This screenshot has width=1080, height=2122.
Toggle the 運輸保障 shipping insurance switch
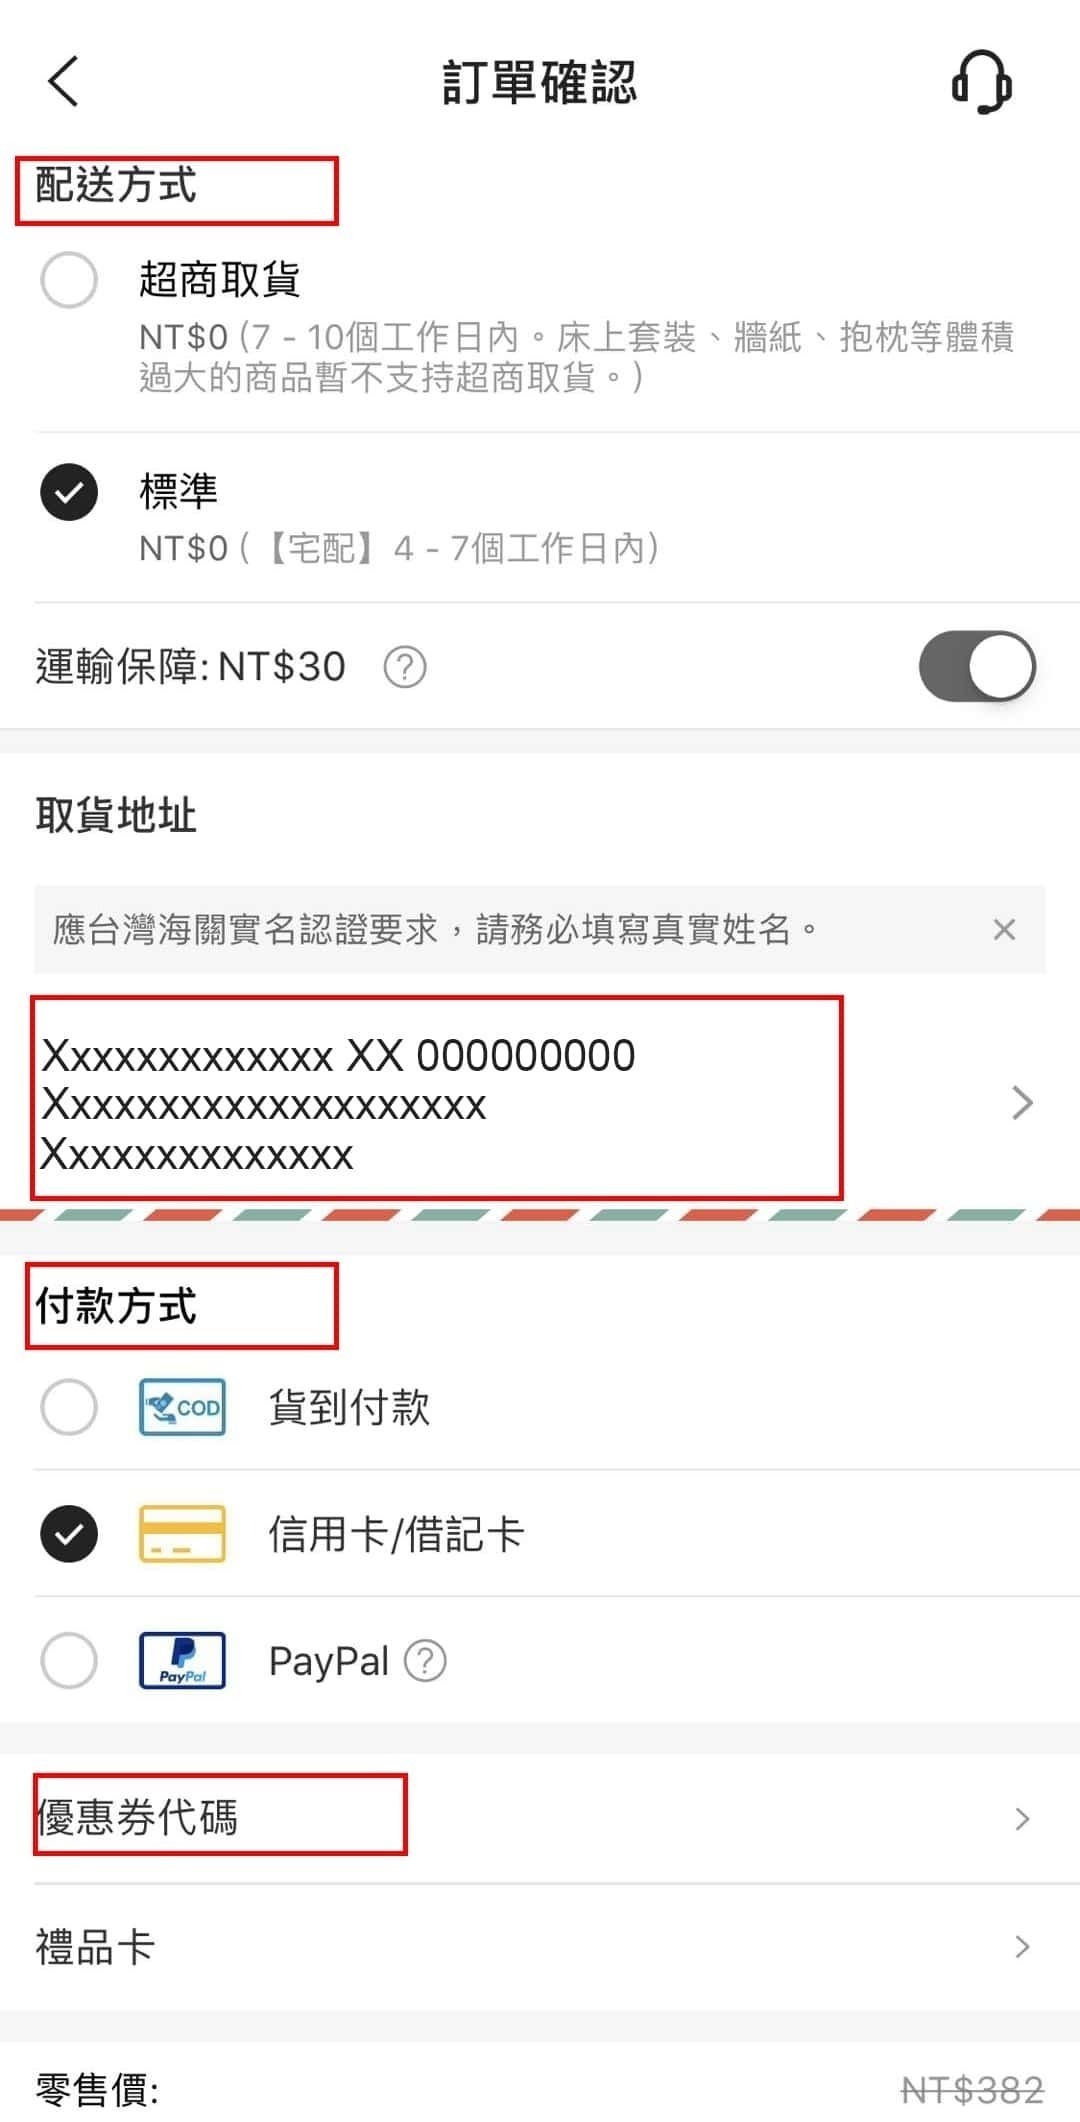(x=977, y=666)
